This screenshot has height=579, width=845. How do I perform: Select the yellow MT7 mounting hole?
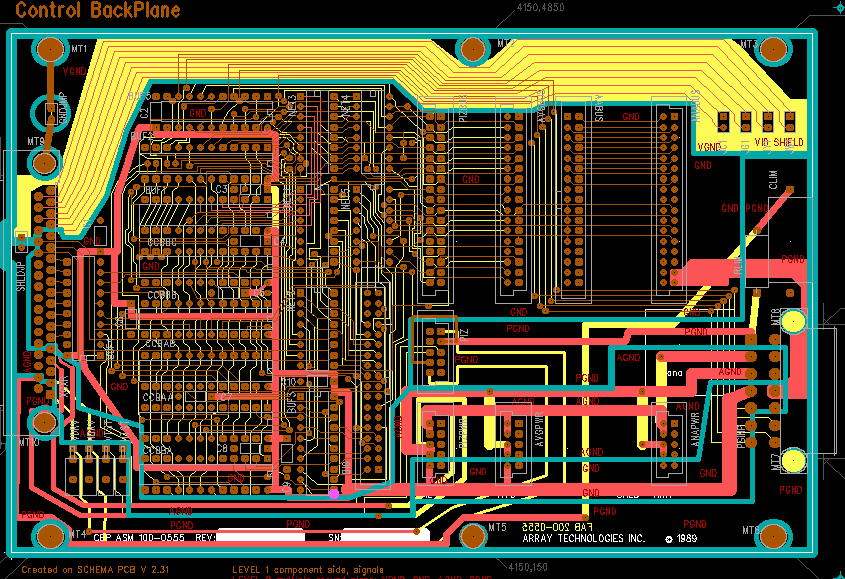[793, 460]
